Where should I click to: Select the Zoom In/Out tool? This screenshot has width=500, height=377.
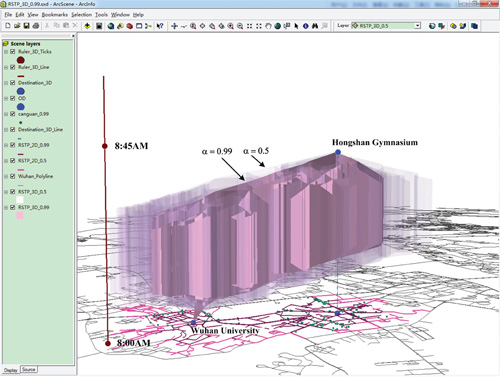[193, 26]
